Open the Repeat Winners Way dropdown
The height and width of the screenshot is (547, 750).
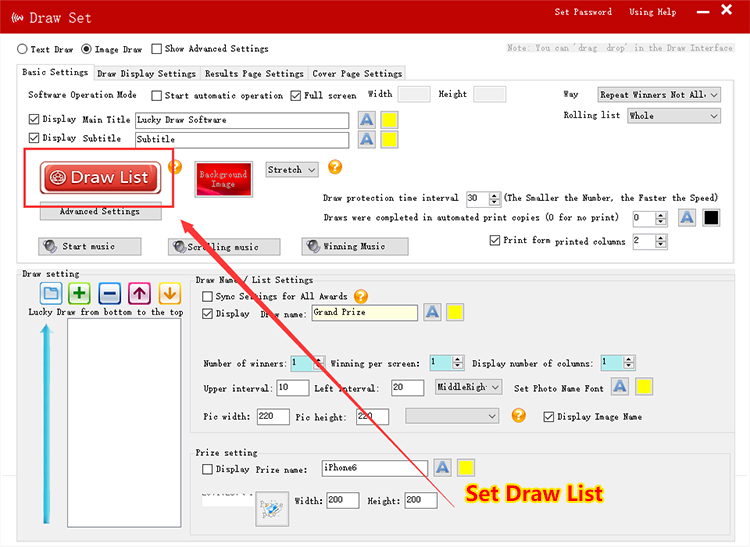pyautogui.click(x=658, y=94)
